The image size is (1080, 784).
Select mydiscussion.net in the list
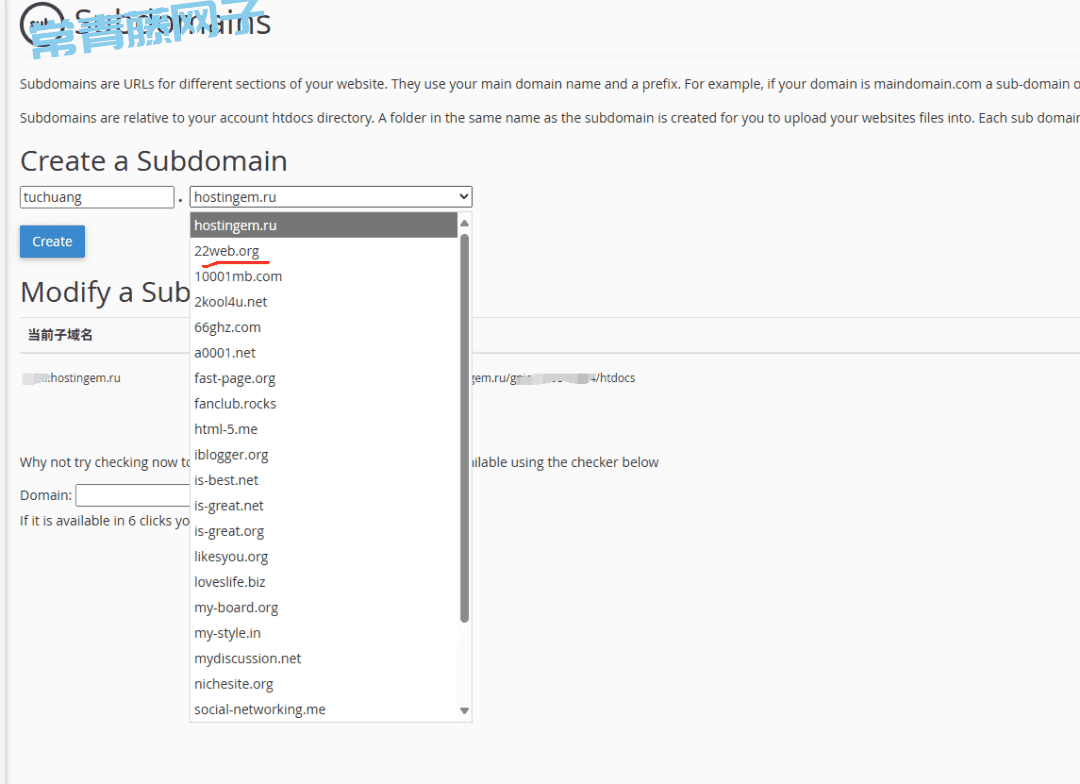click(324, 659)
